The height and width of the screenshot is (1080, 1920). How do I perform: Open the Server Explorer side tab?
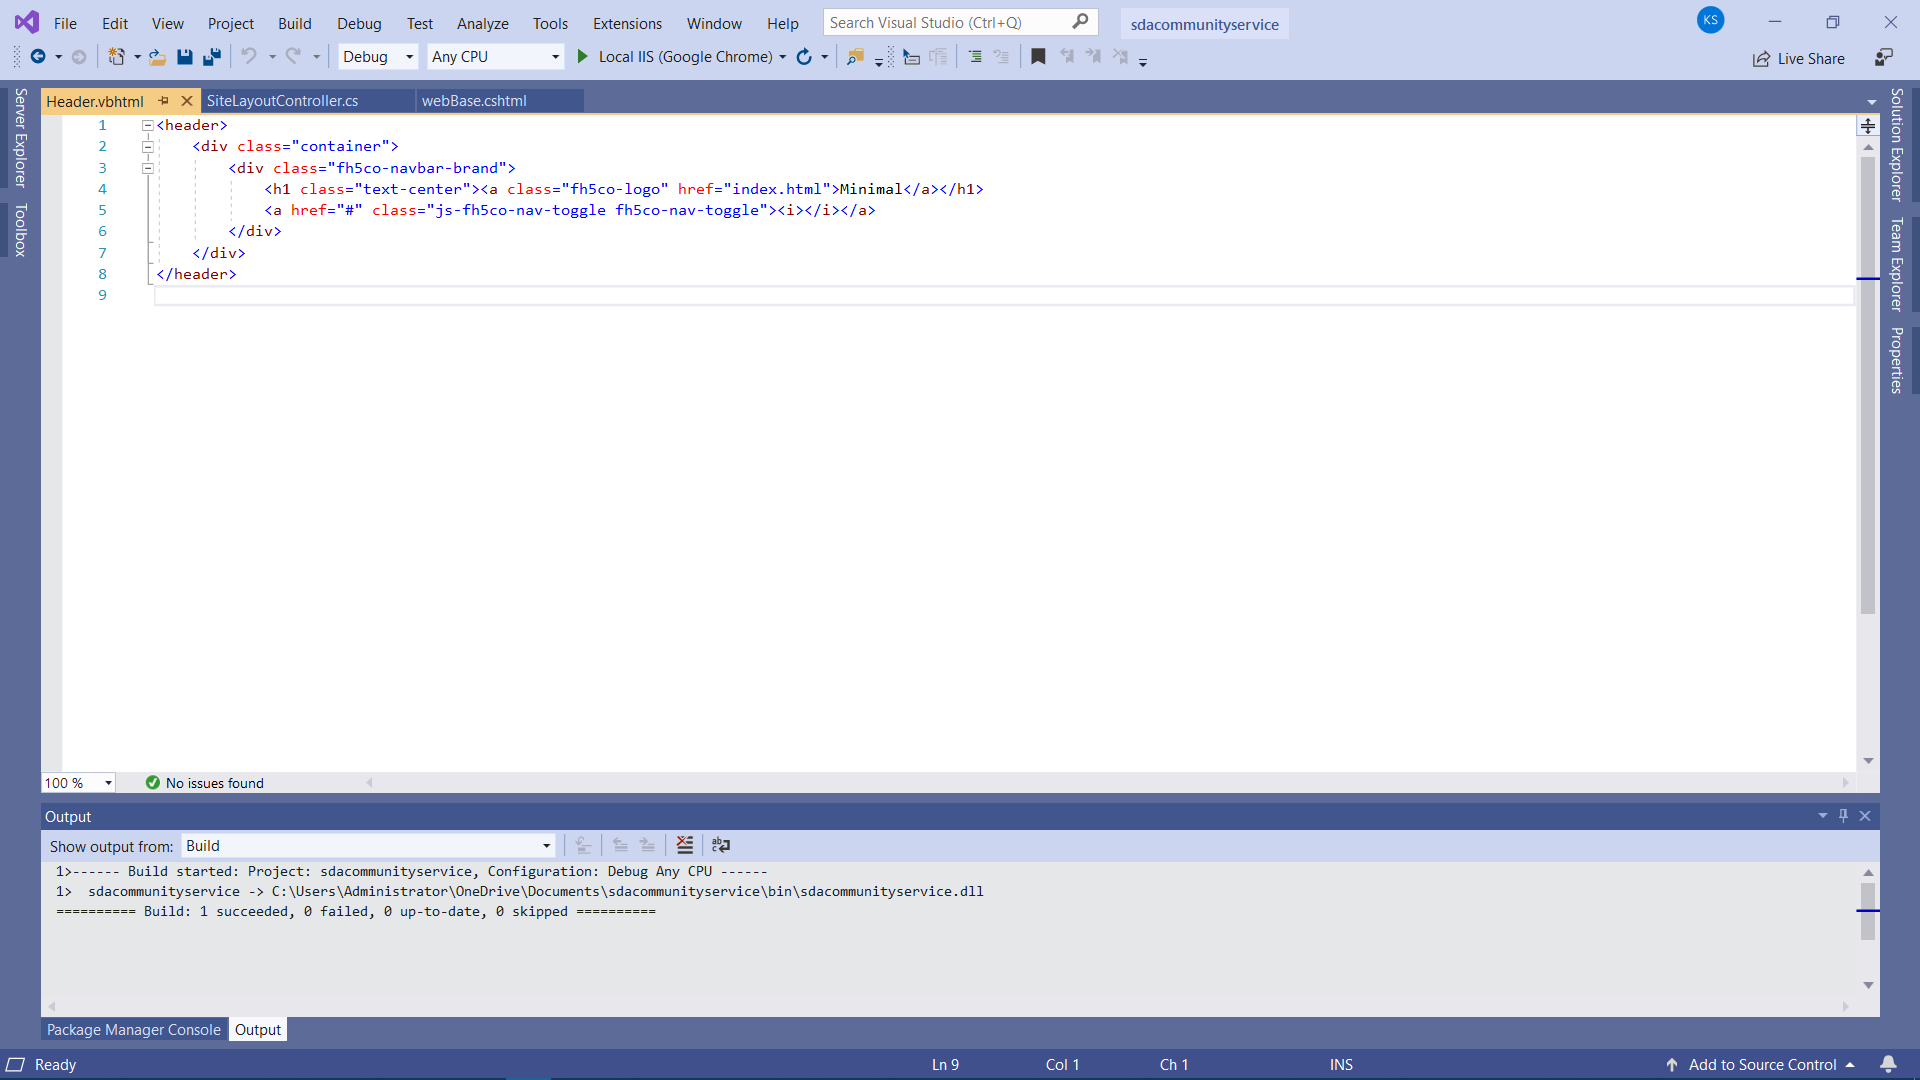click(21, 138)
